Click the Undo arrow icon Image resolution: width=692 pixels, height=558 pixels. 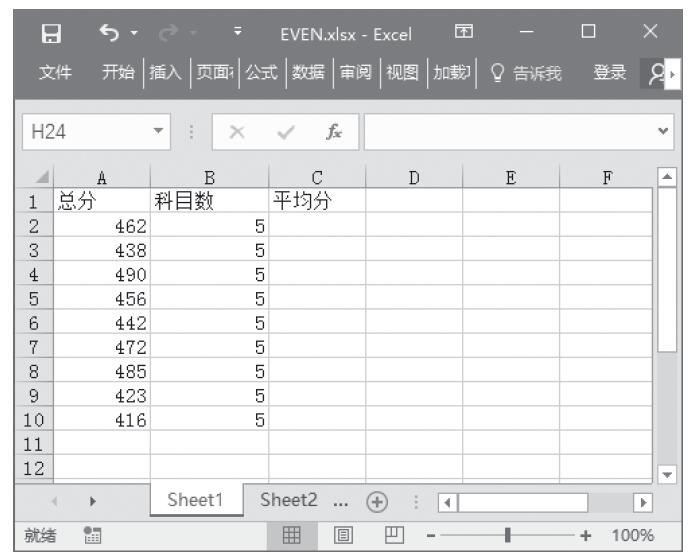pos(110,33)
